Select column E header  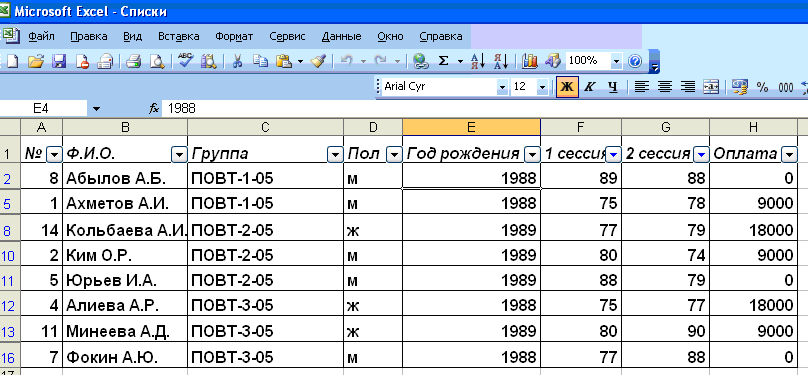pyautogui.click(x=471, y=127)
